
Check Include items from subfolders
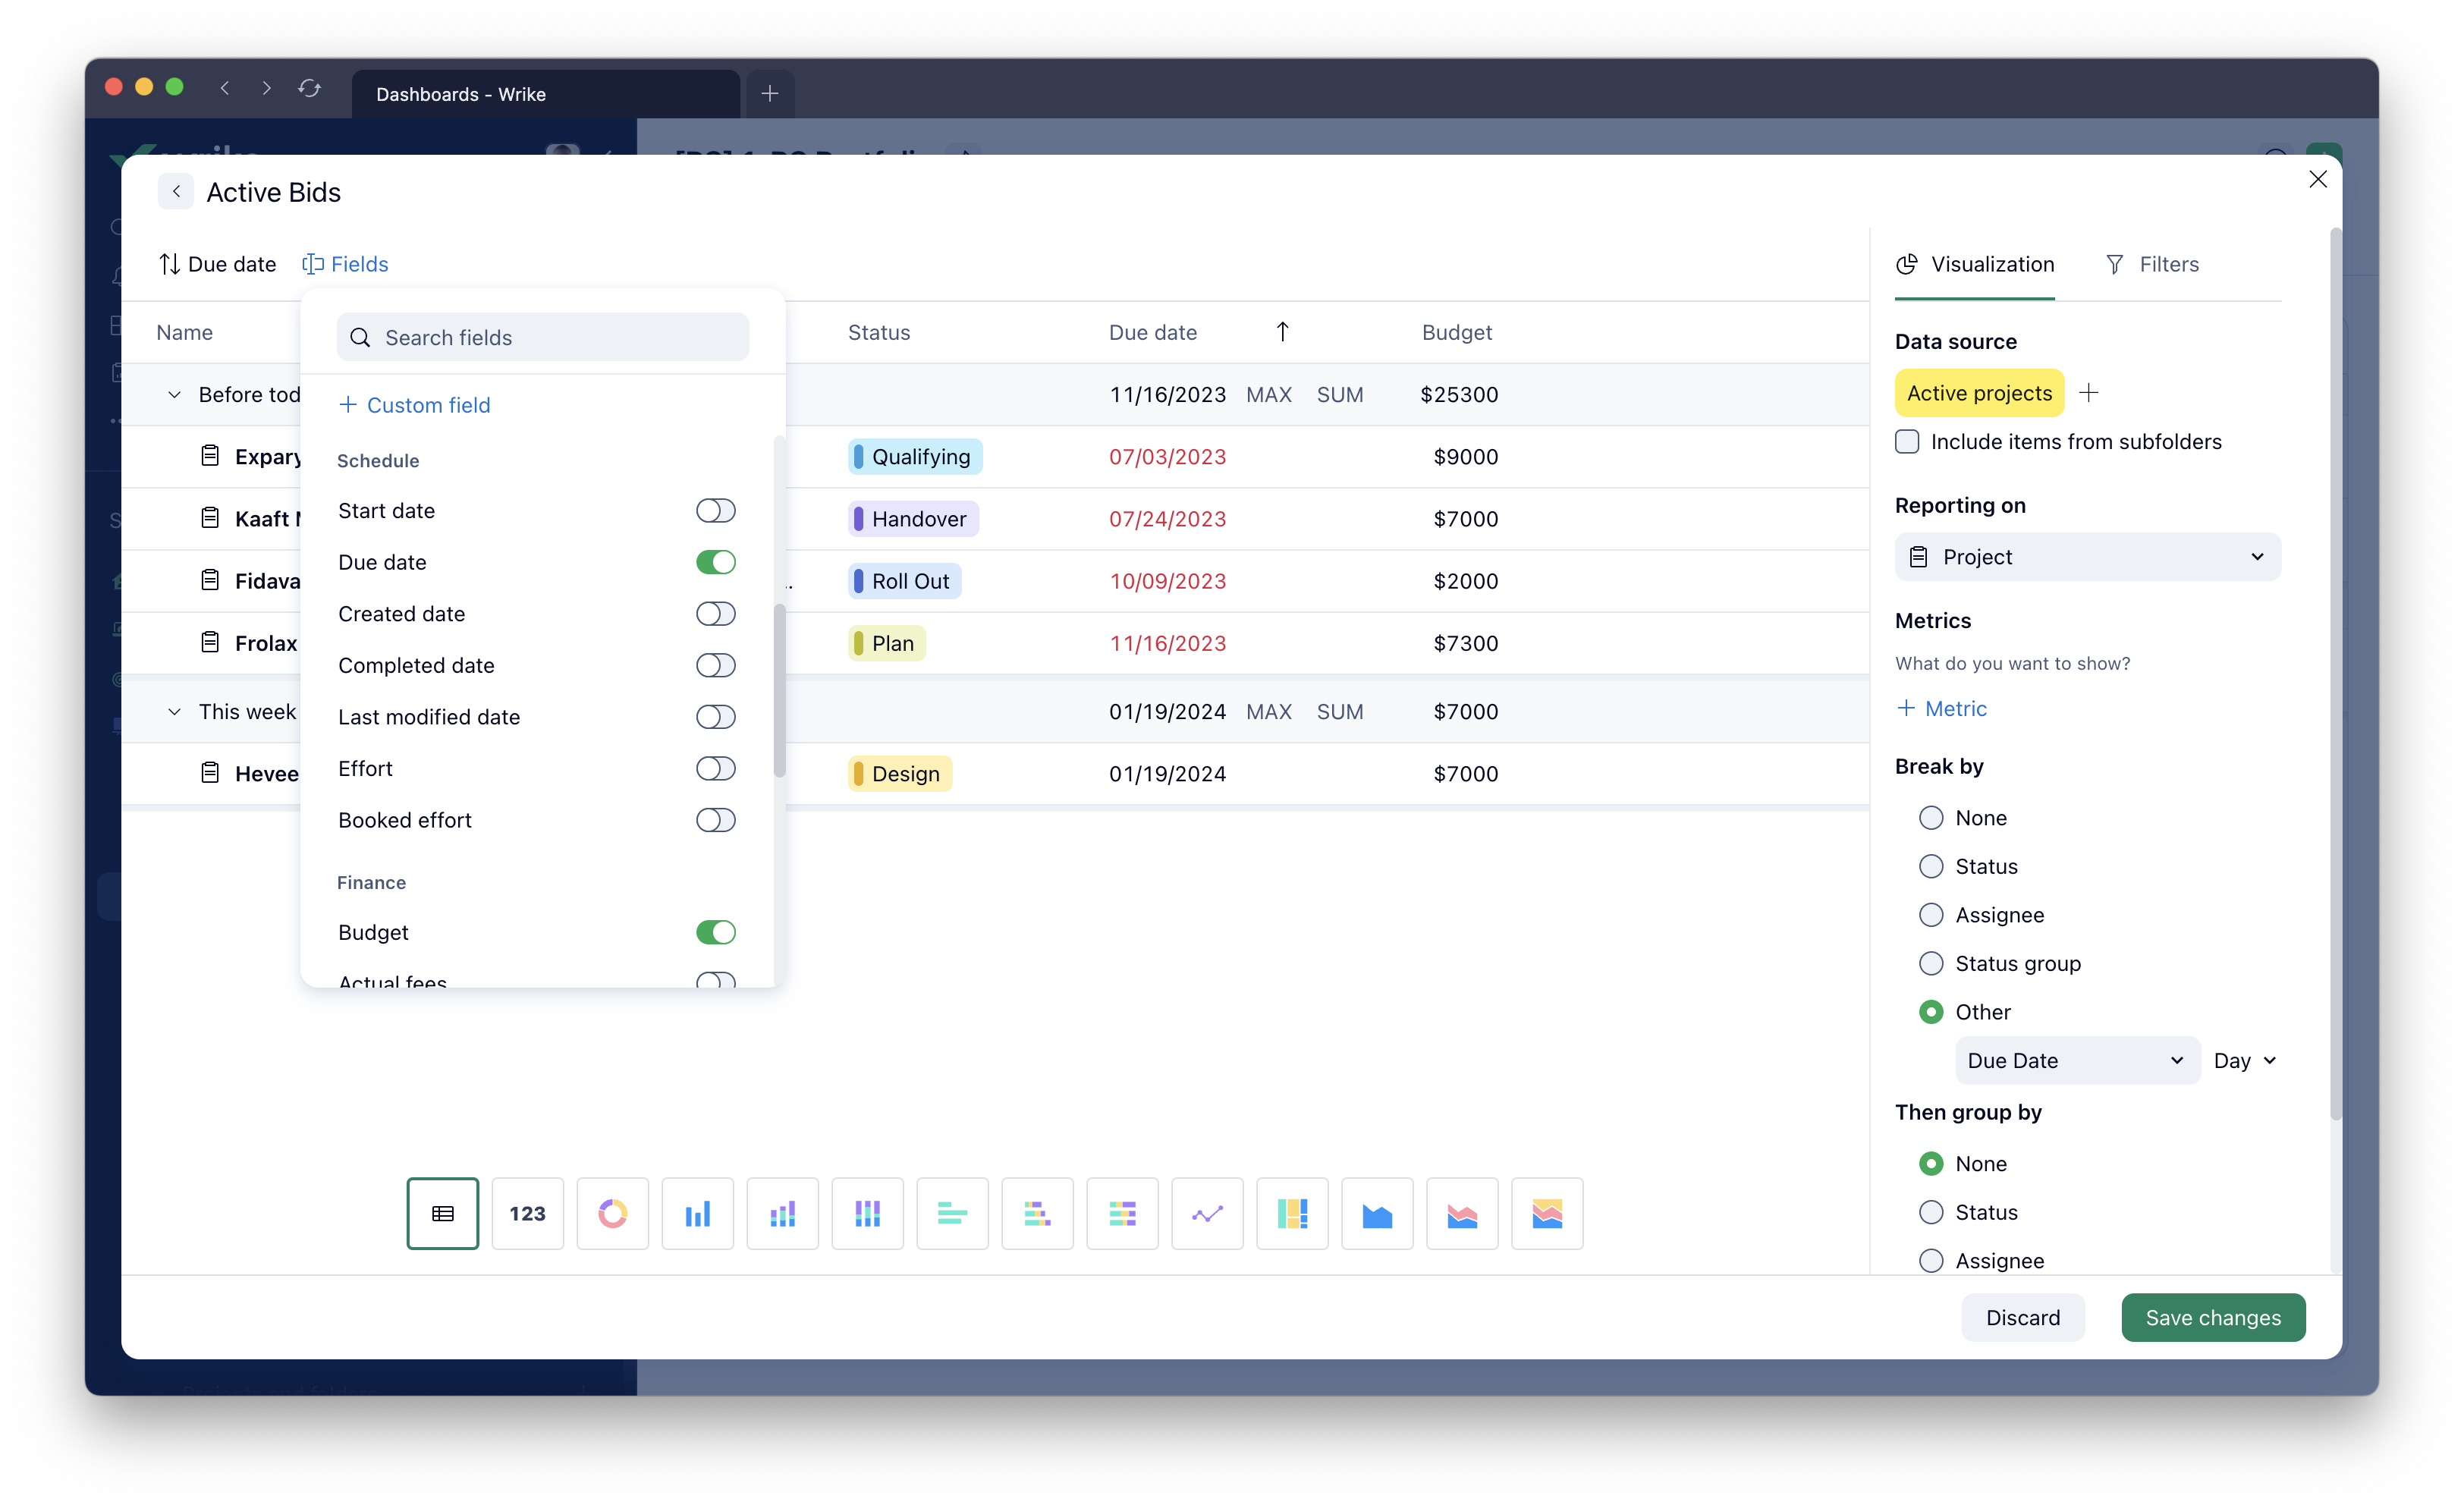tap(1907, 442)
